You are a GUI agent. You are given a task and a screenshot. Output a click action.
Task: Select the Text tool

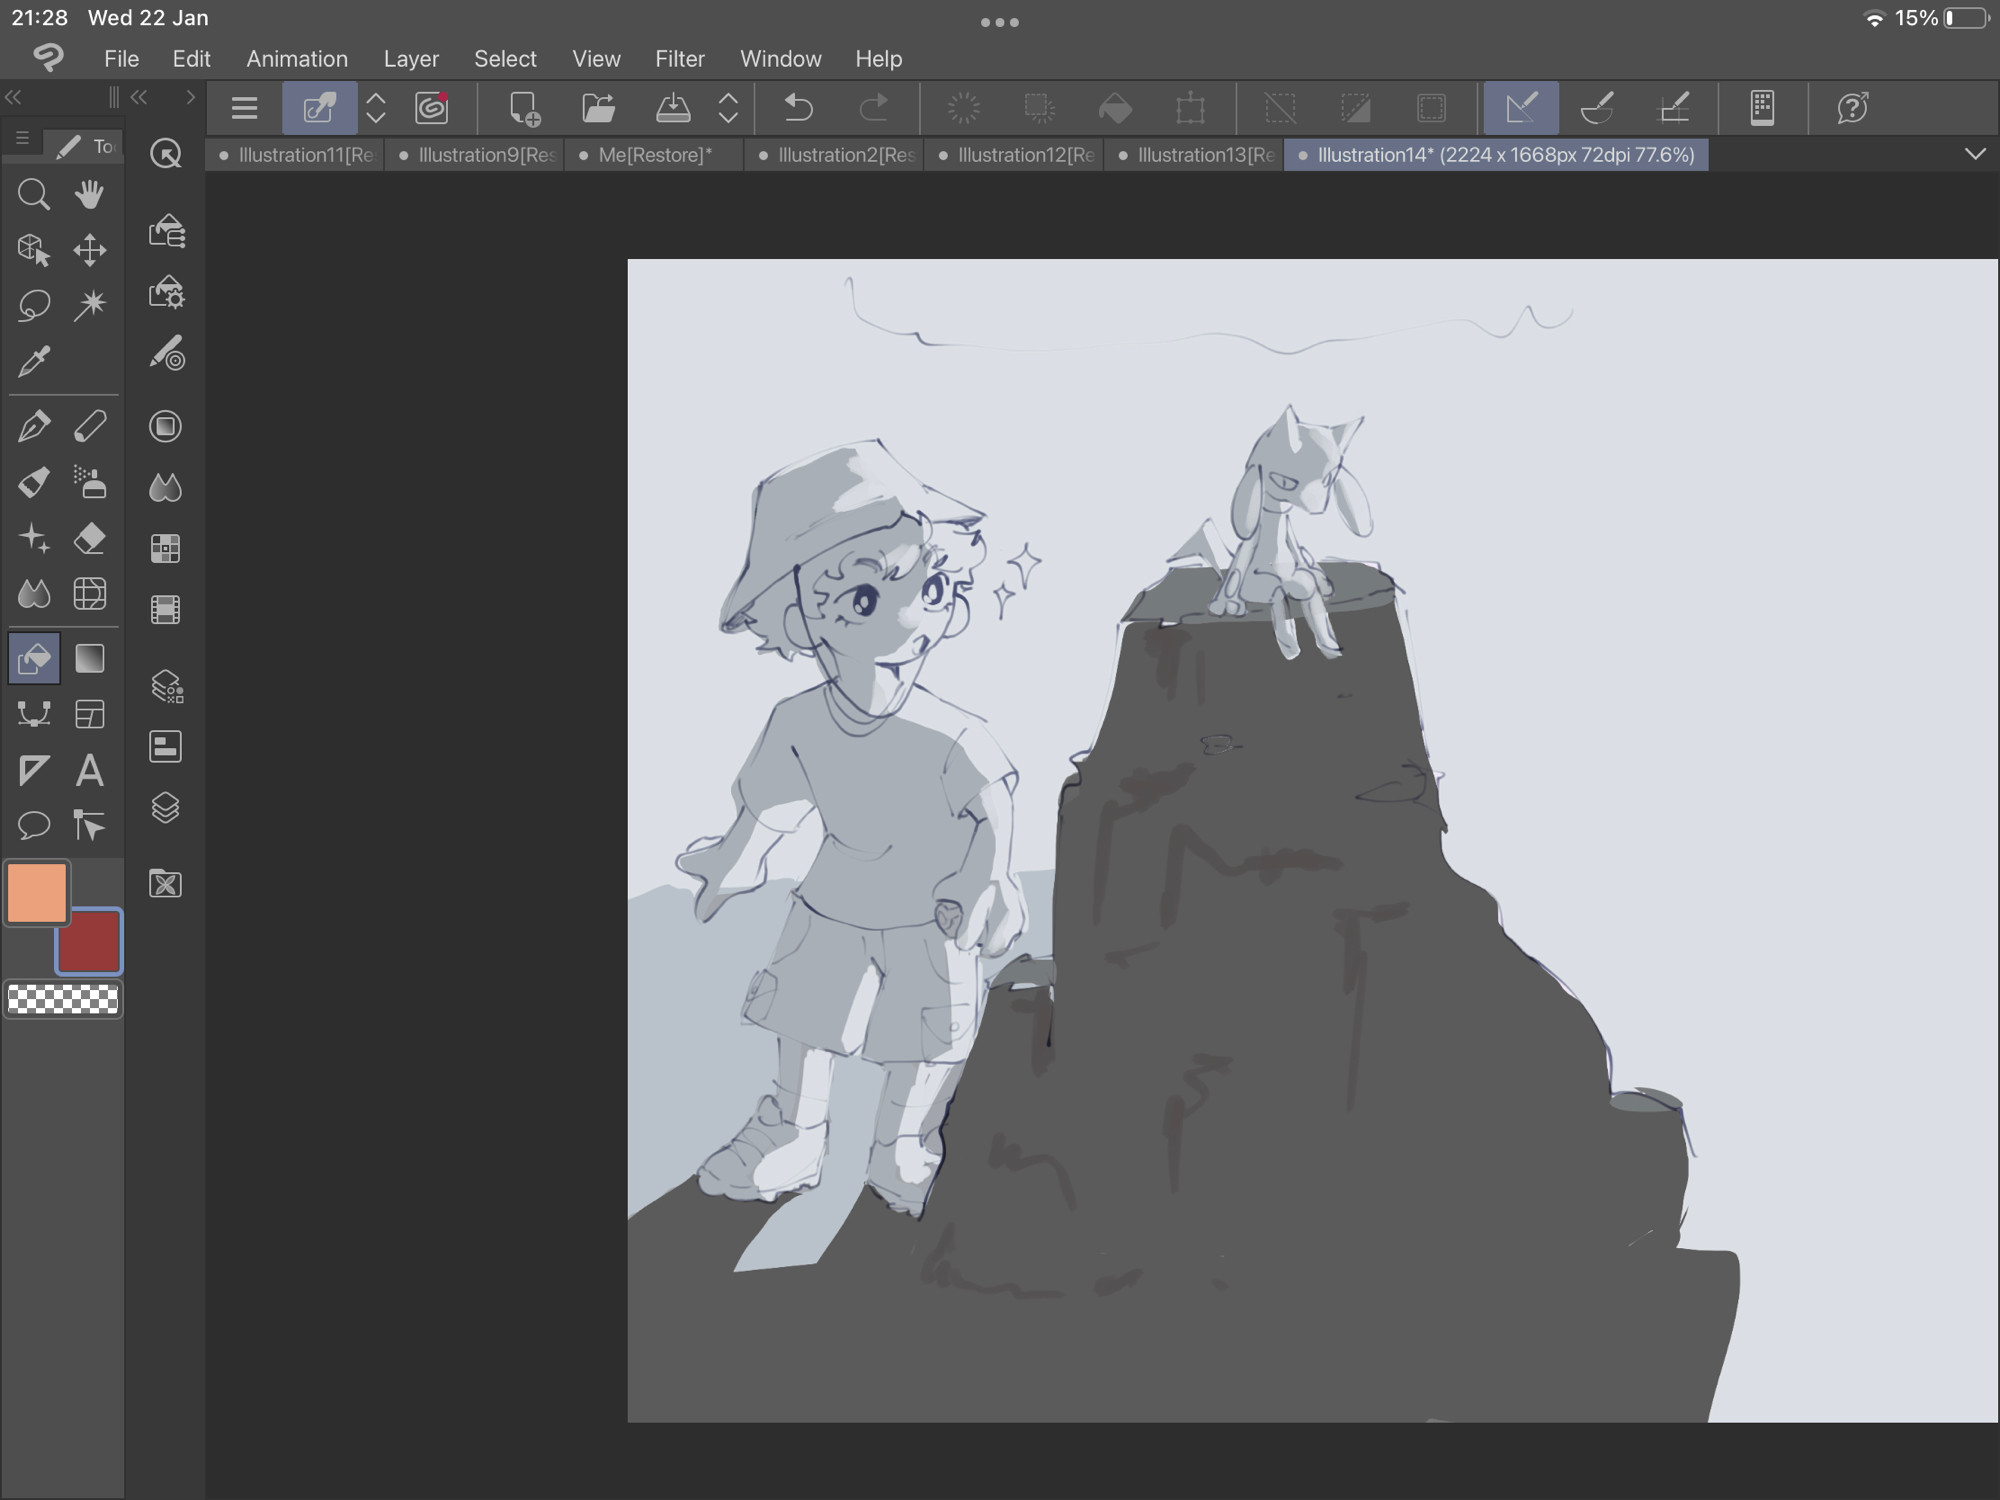tap(90, 770)
